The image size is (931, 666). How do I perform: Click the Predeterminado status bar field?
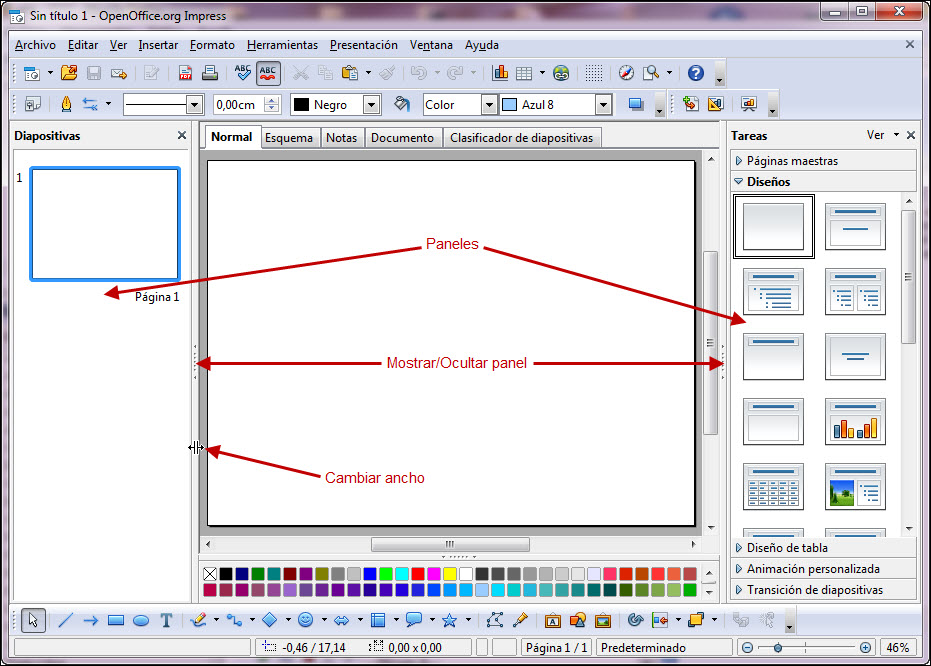664,648
